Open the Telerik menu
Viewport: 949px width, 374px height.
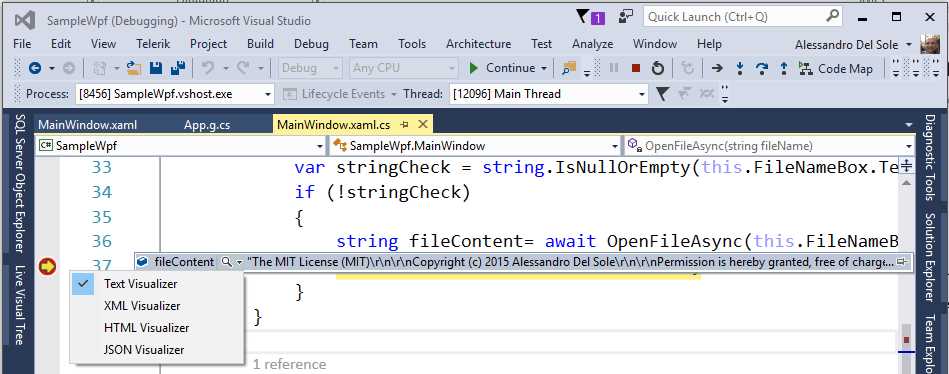click(153, 44)
